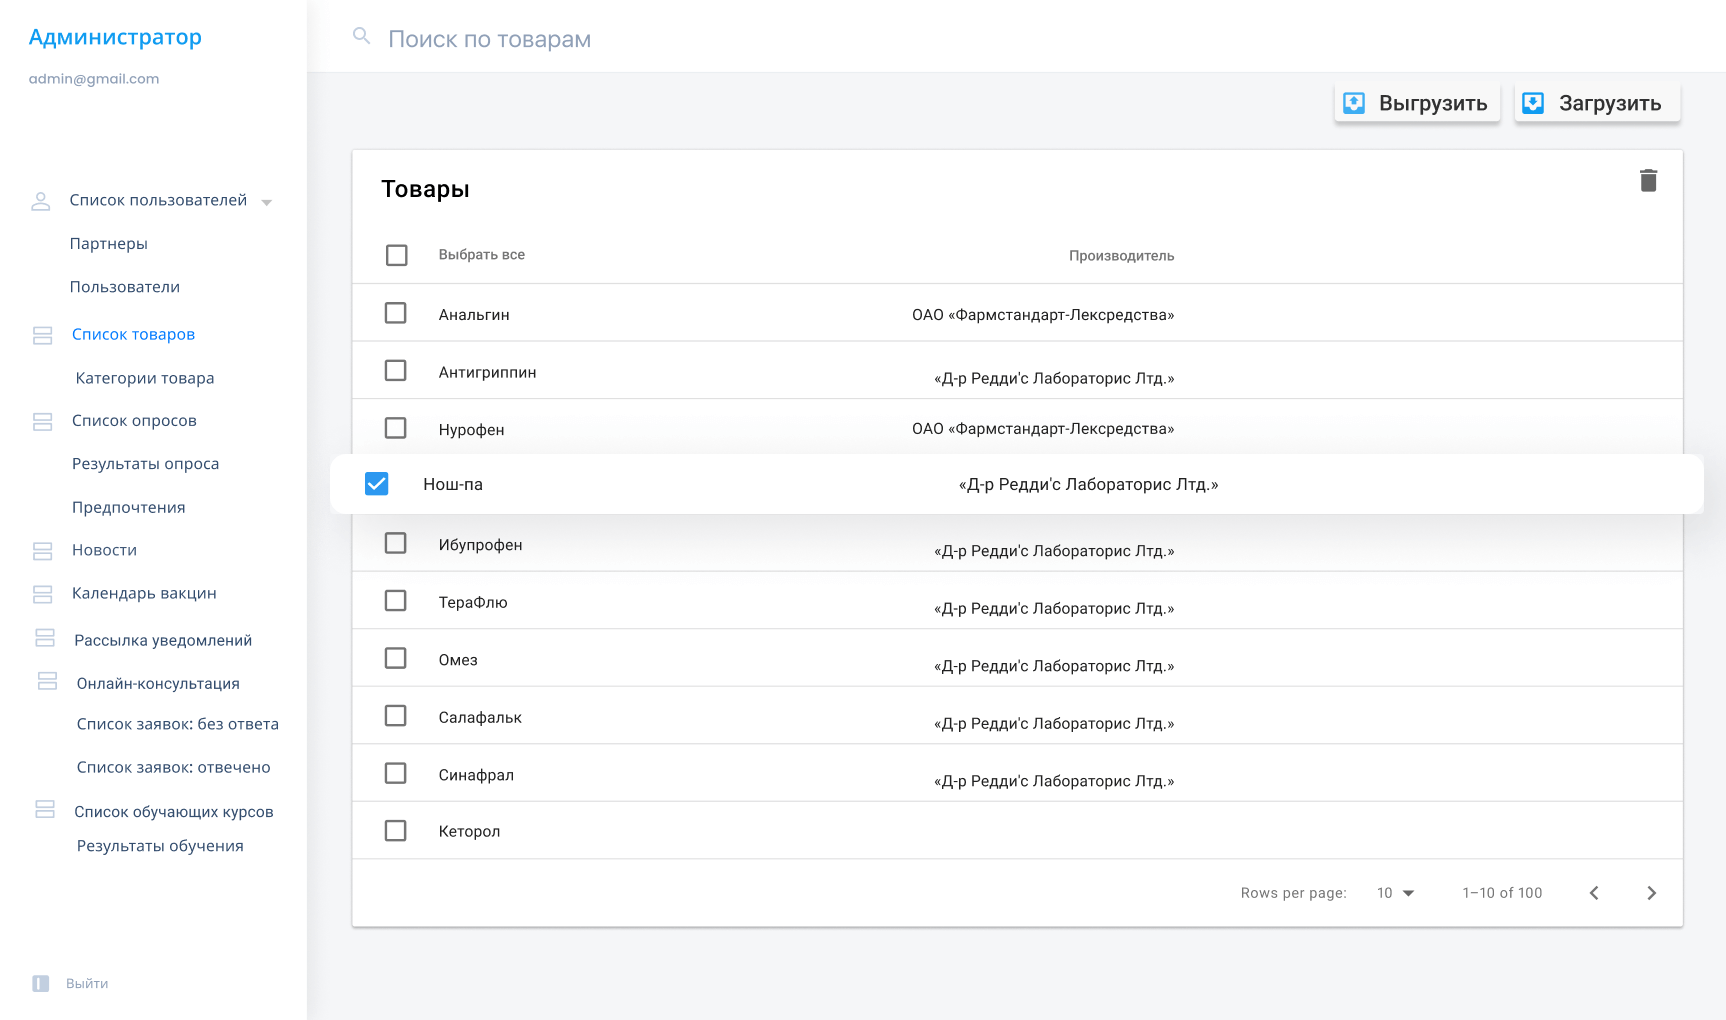Open Результаты опроса in sidebar
Image resolution: width=1726 pixels, height=1020 pixels.
[x=145, y=464]
